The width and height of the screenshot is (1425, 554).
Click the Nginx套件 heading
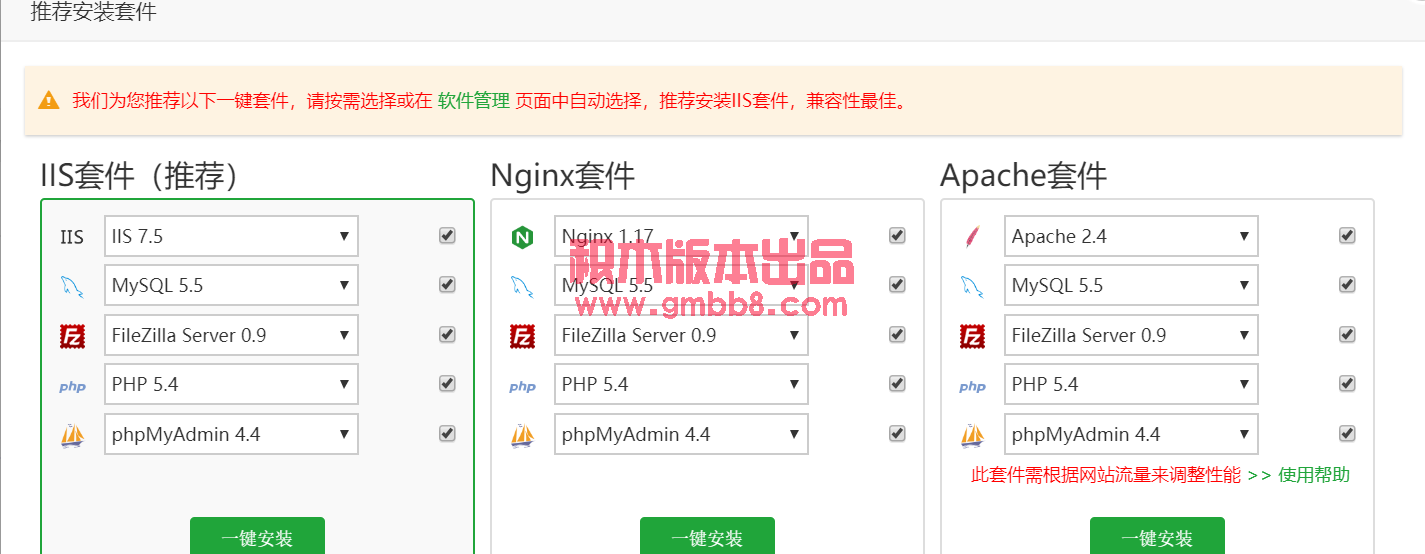[562, 175]
